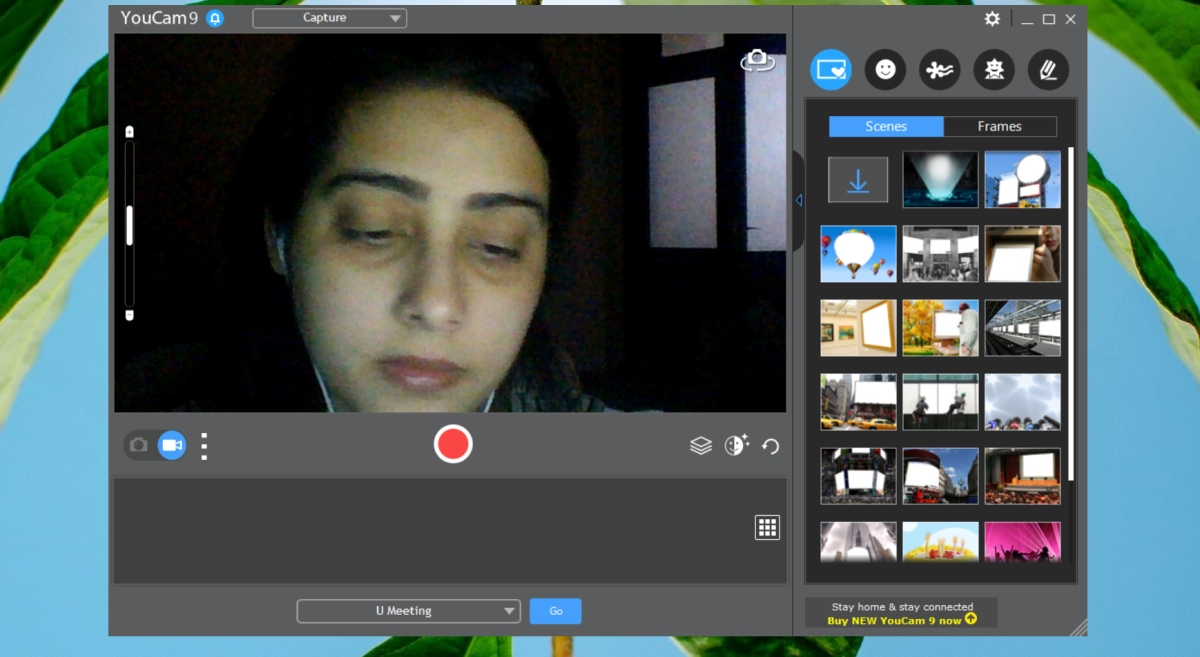Open the YouCam notification bell

coord(215,18)
